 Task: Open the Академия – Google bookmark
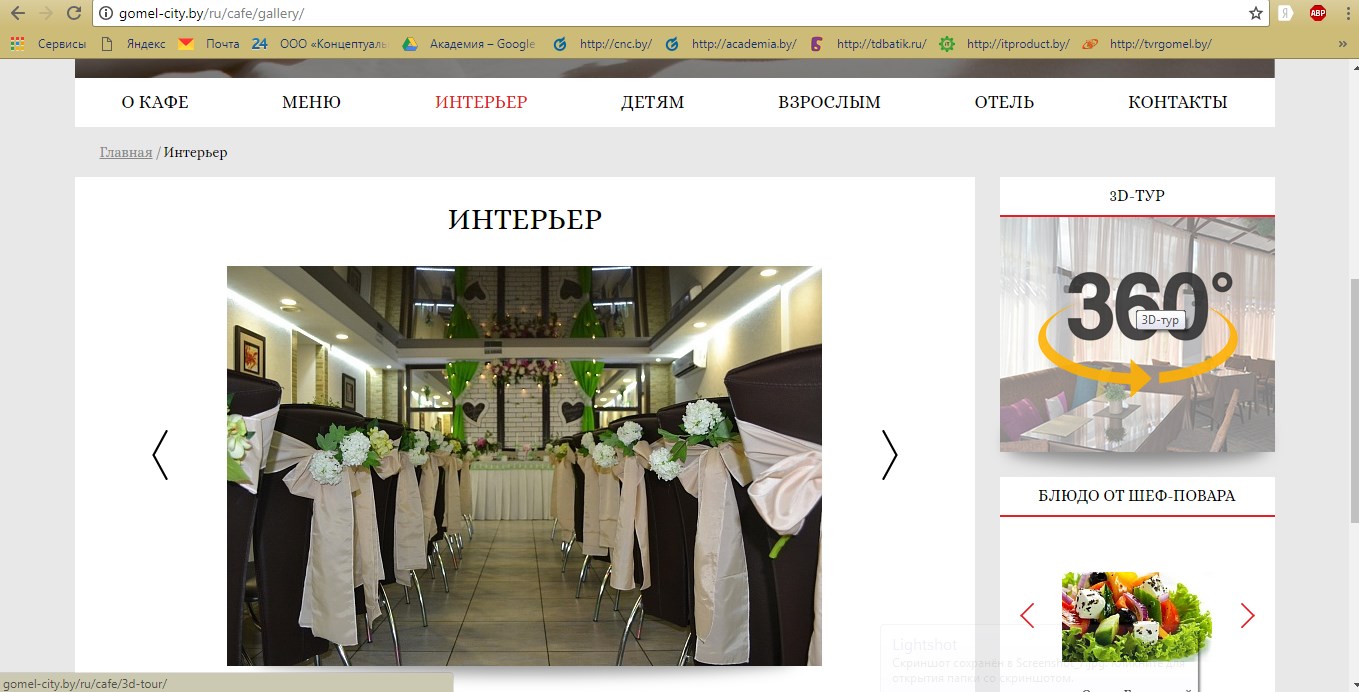469,44
